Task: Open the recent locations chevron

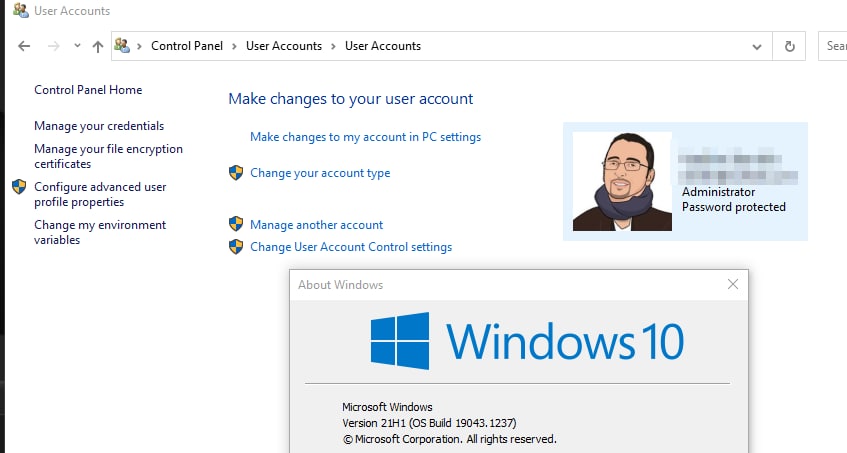Action: 77,46
